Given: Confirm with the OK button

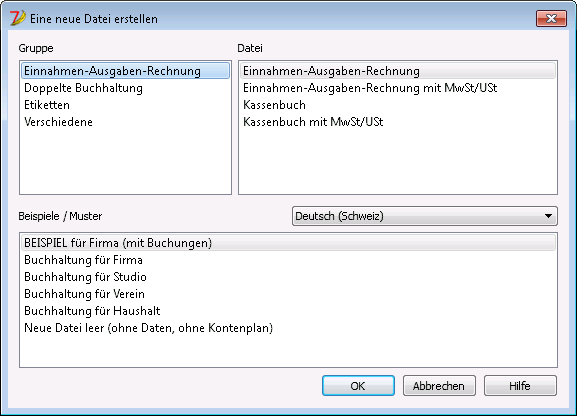Looking at the screenshot, I should tap(358, 386).
